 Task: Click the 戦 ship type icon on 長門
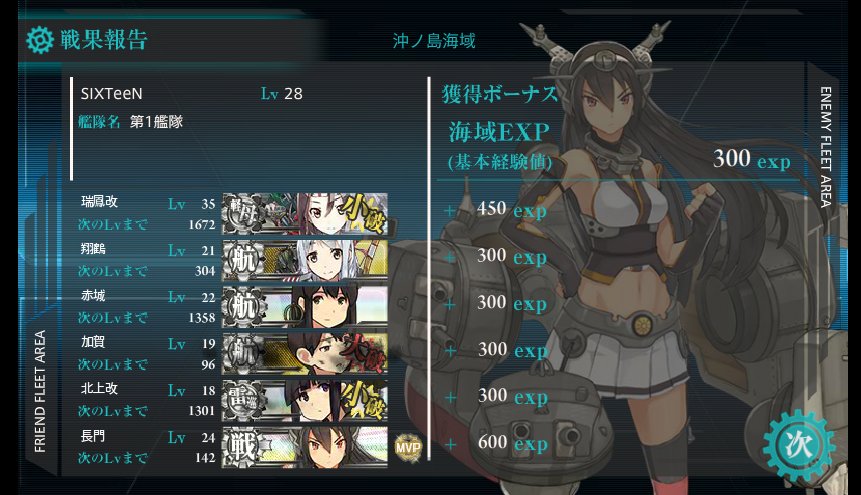point(242,447)
